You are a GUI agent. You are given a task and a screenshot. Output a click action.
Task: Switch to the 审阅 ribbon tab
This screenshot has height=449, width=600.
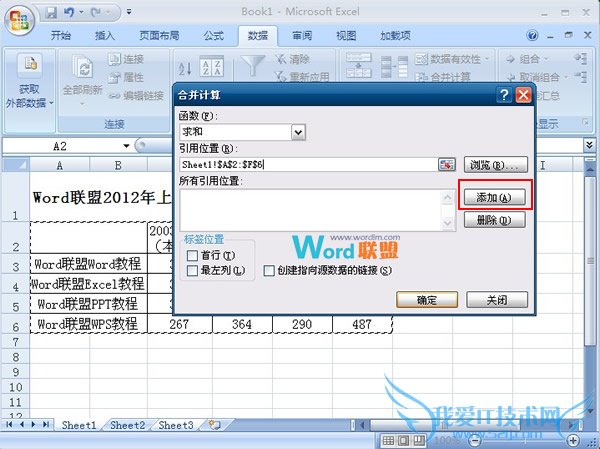tap(302, 36)
